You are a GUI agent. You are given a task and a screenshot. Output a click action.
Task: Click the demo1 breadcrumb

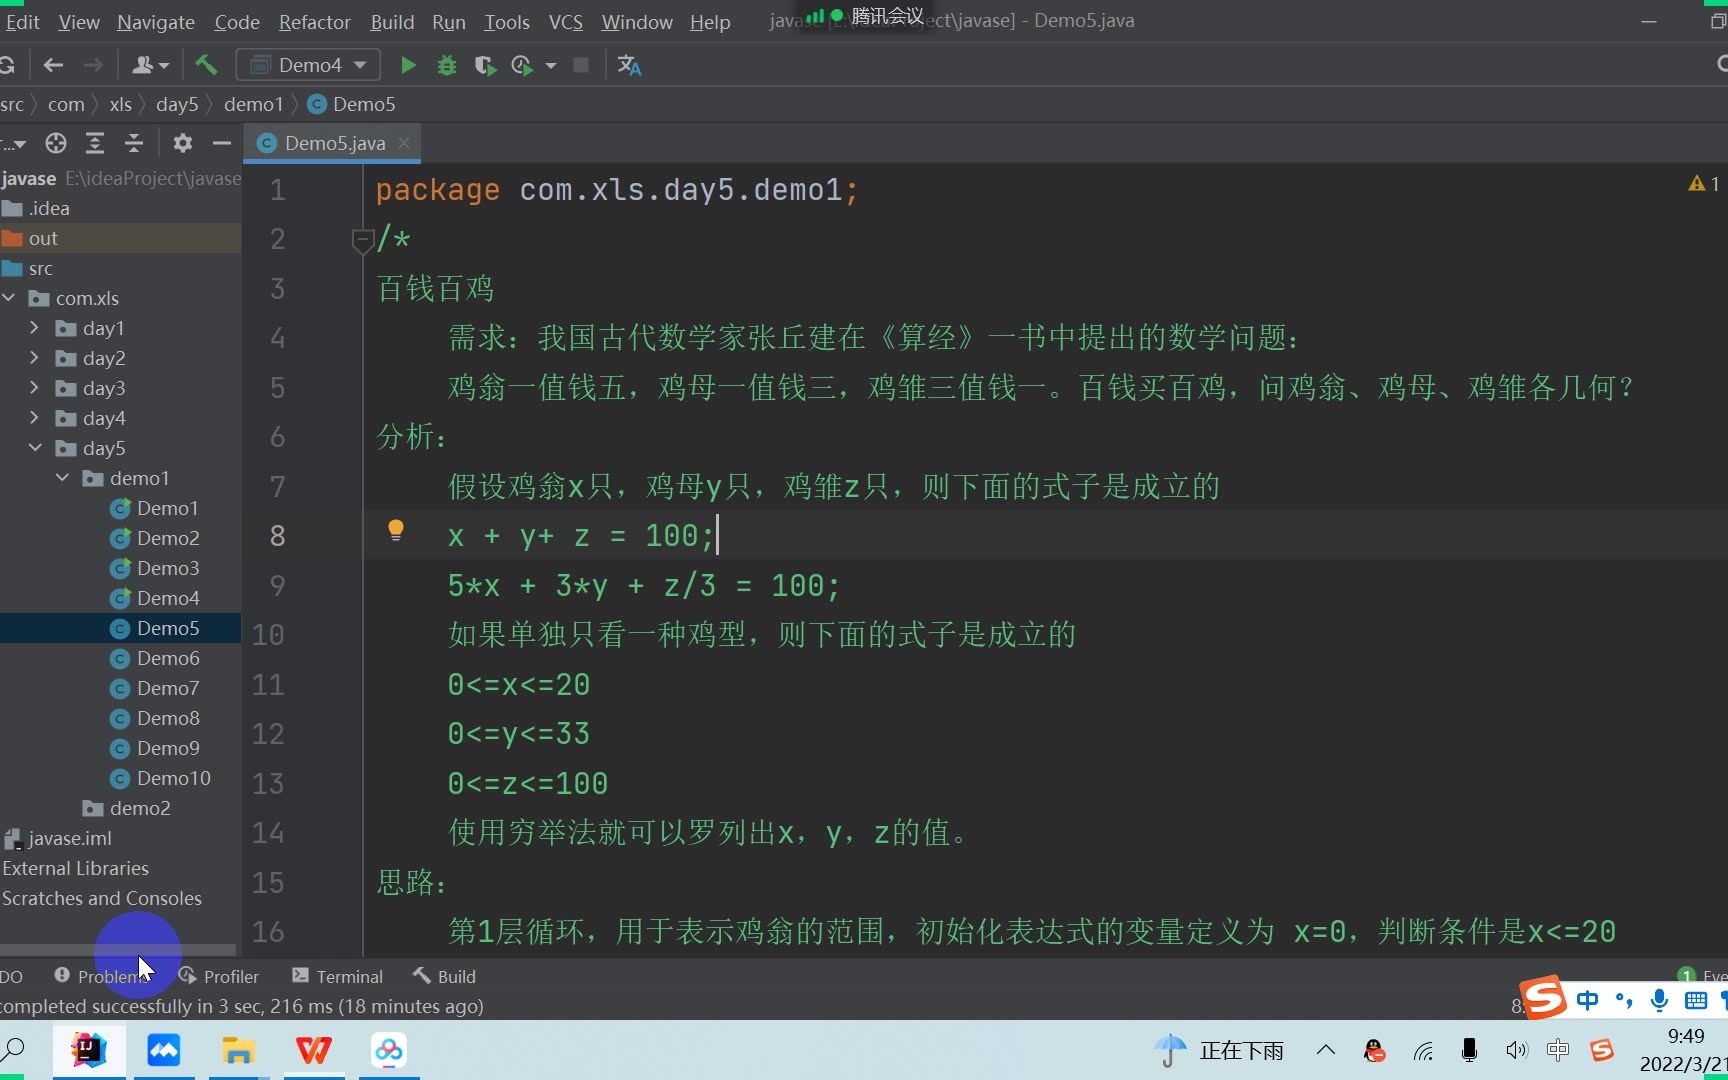[254, 104]
